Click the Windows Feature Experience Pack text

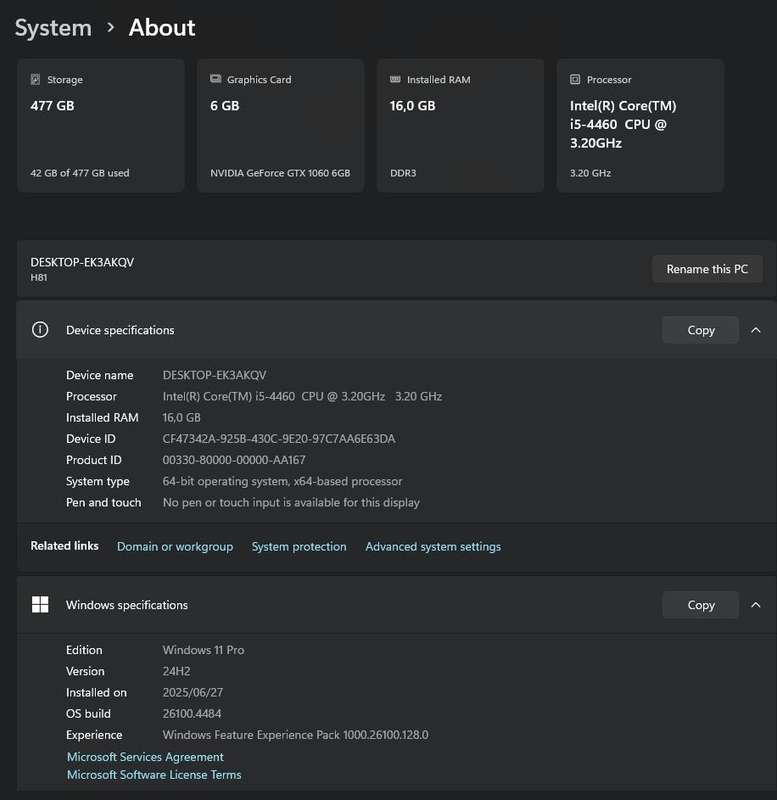pyautogui.click(x=295, y=735)
